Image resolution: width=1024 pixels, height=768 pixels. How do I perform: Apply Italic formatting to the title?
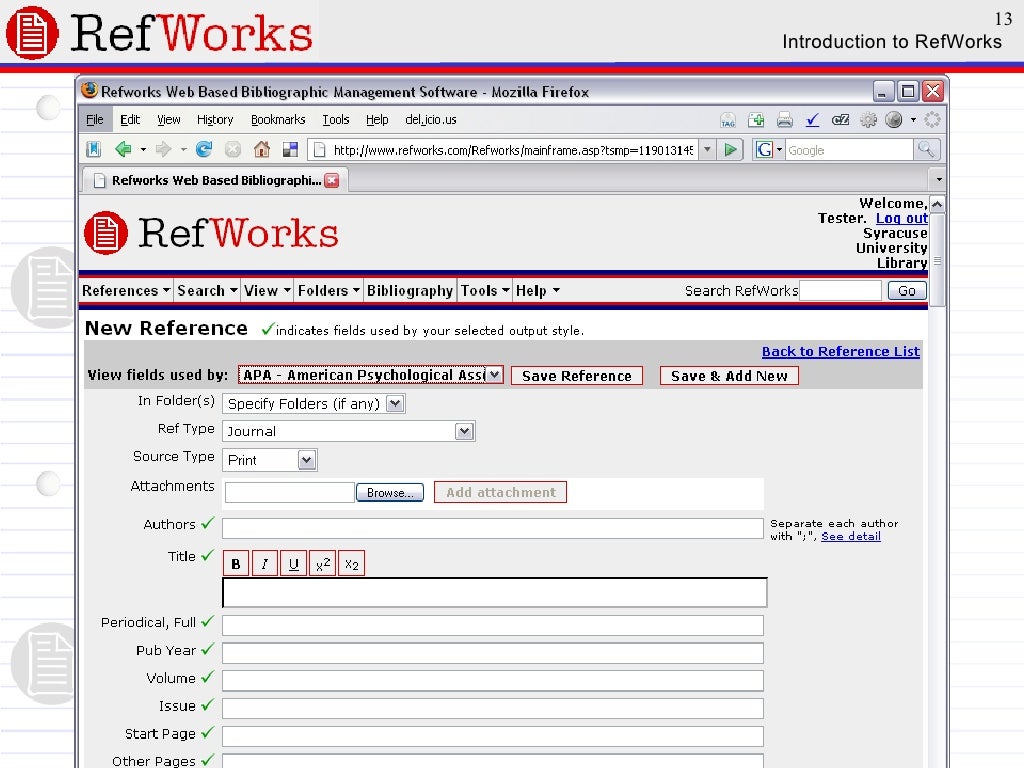(x=264, y=564)
